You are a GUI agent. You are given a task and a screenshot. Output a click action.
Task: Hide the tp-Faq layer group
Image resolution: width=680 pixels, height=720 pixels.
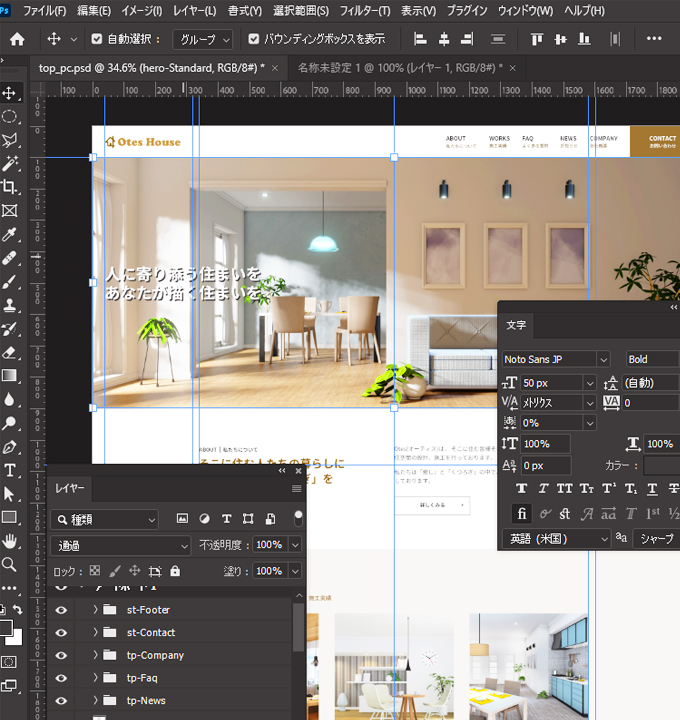tap(61, 678)
